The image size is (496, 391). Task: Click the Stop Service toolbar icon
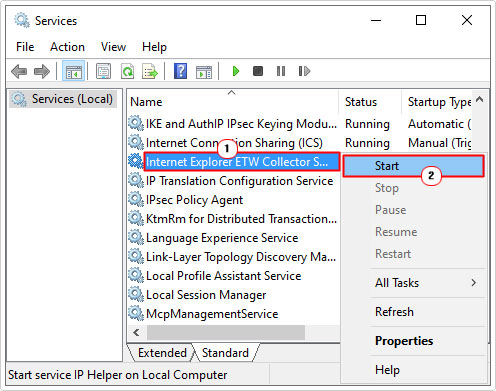click(258, 71)
